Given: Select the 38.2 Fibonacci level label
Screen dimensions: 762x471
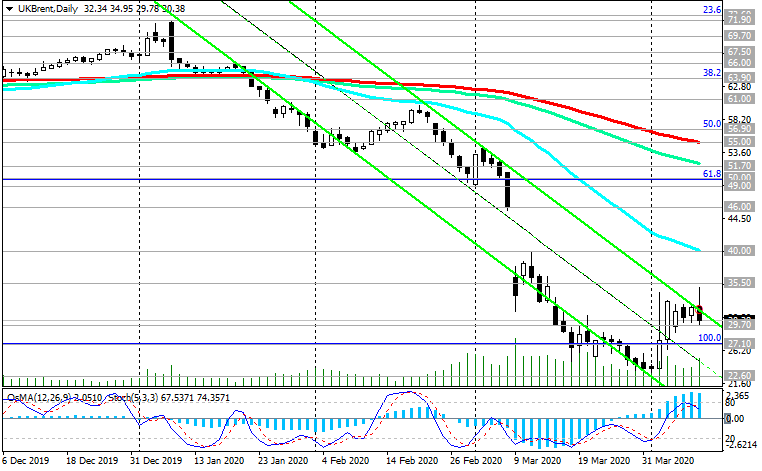Looking at the screenshot, I should point(712,73).
